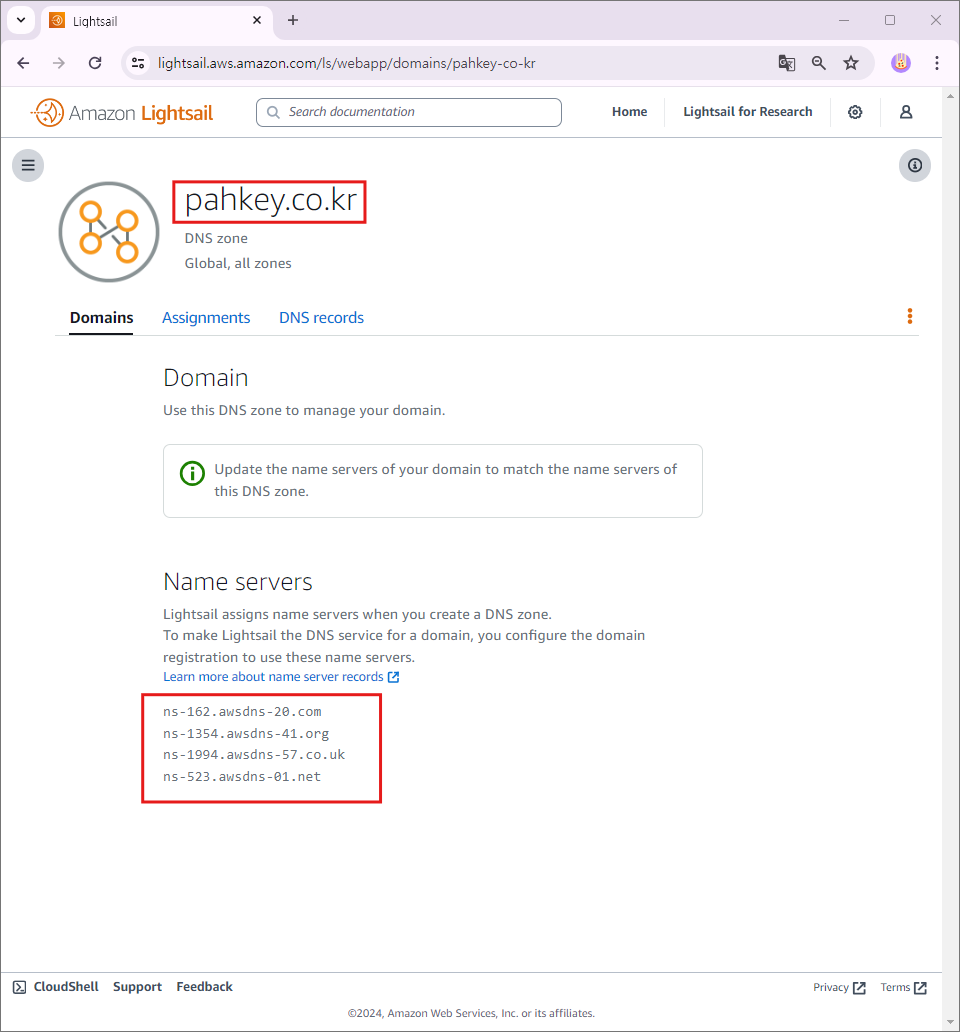Open the settings gear icon
Screen dimensions: 960x1032
[x=855, y=112]
